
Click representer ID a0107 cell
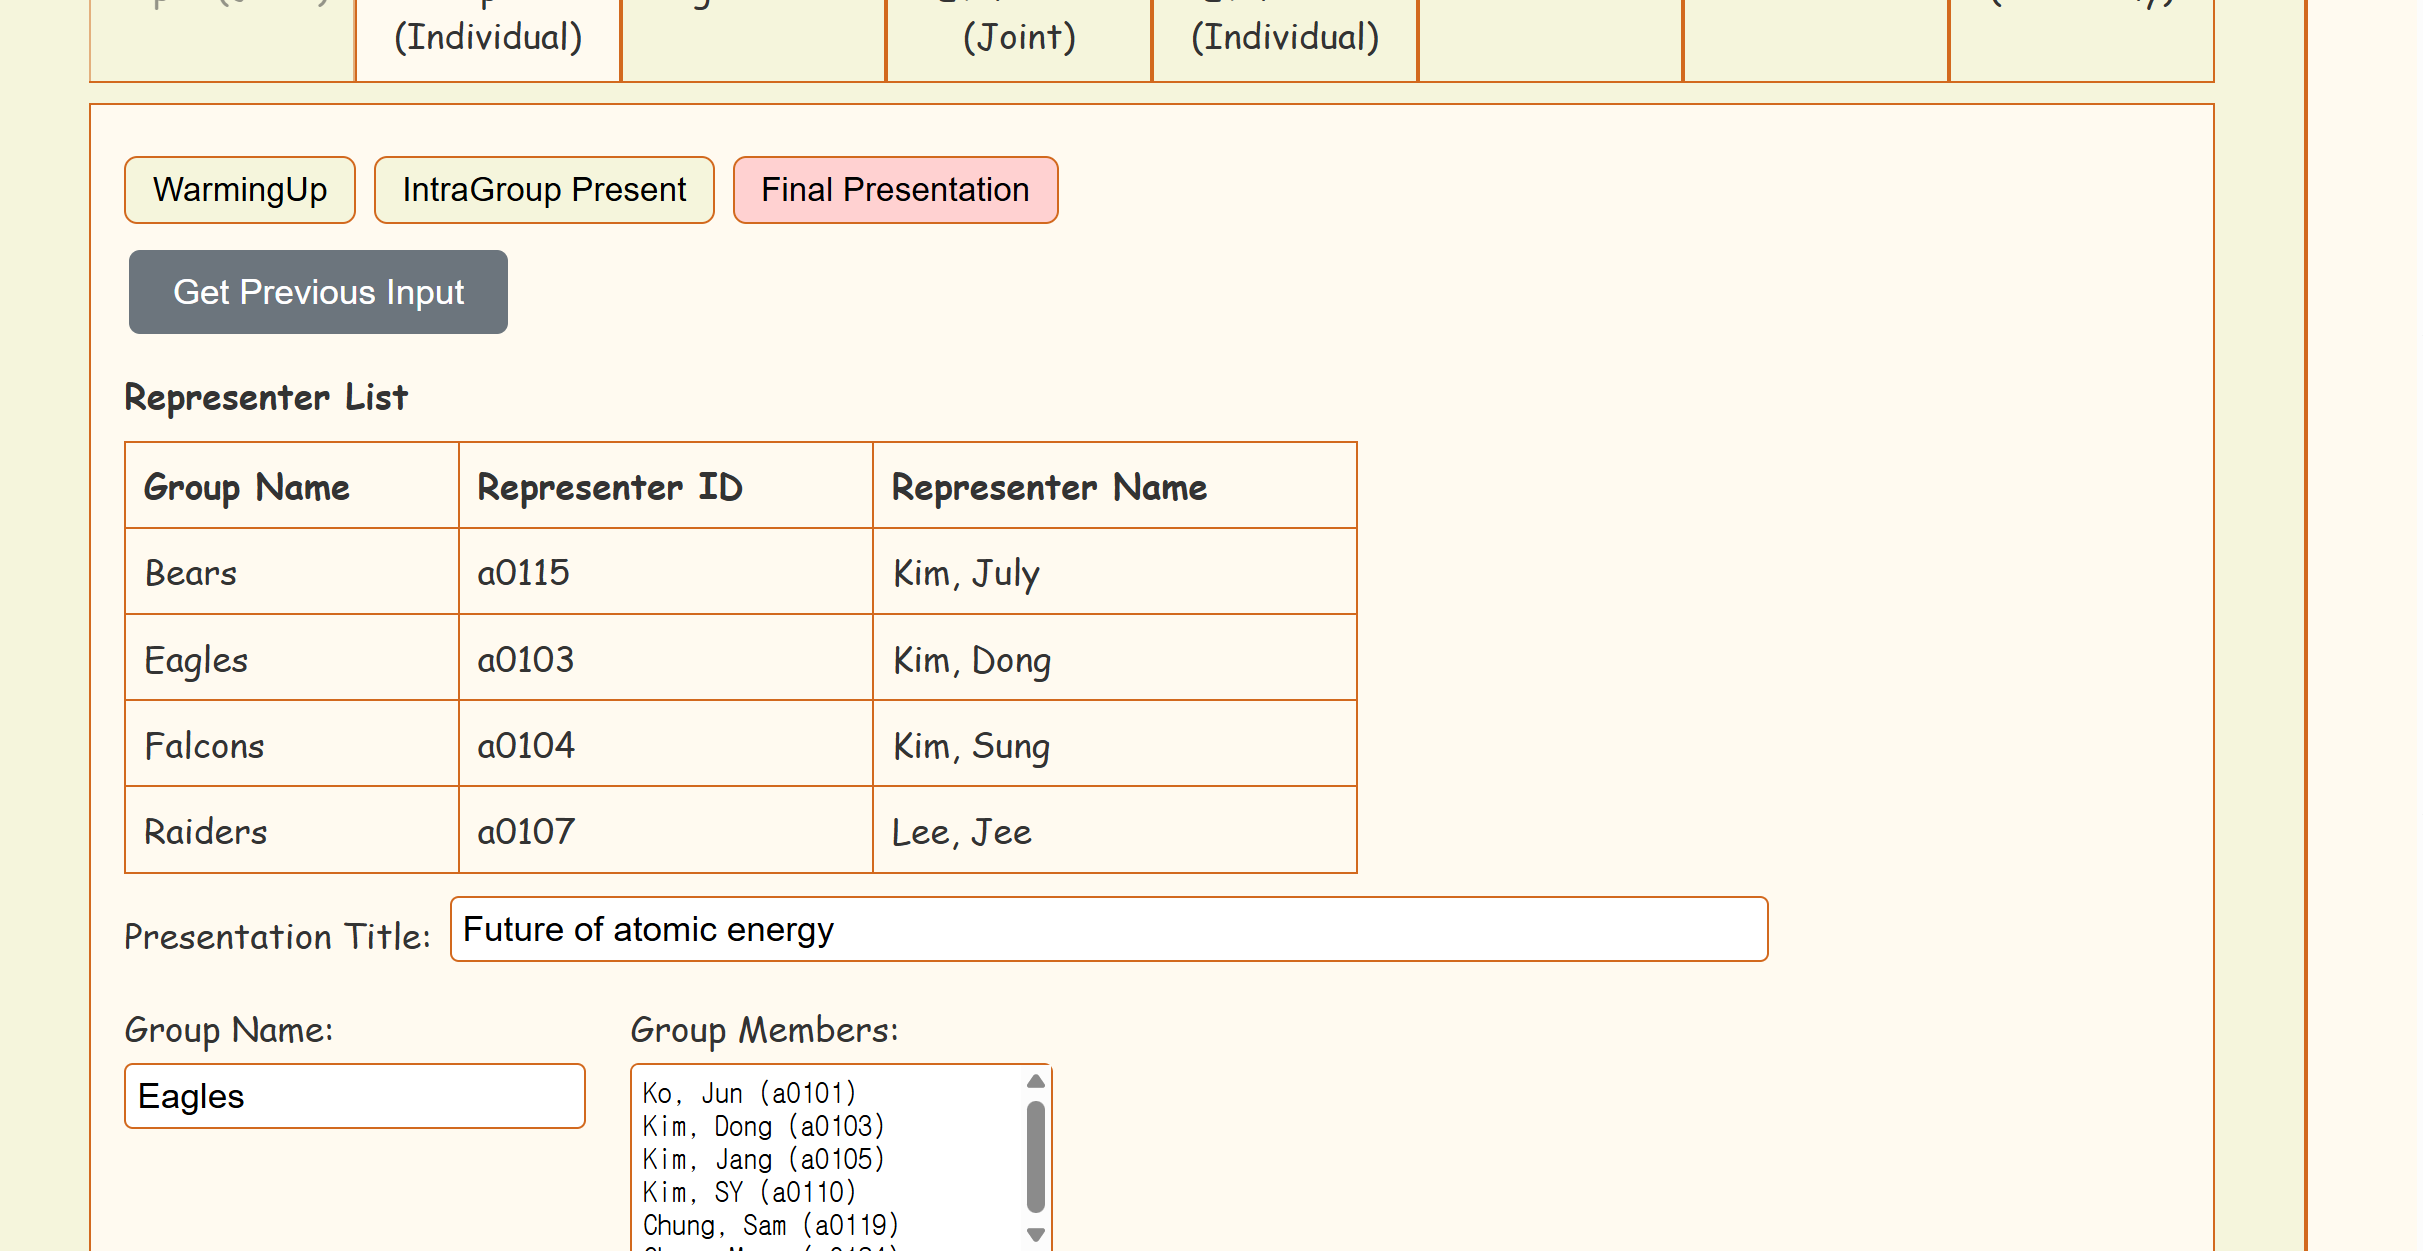point(665,831)
